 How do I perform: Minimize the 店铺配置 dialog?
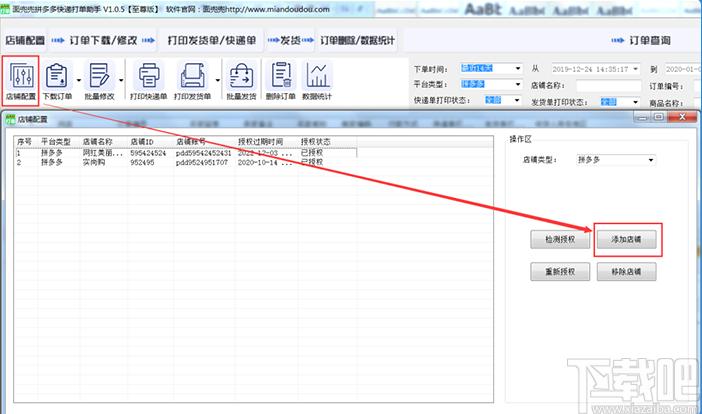pyautogui.click(x=643, y=117)
